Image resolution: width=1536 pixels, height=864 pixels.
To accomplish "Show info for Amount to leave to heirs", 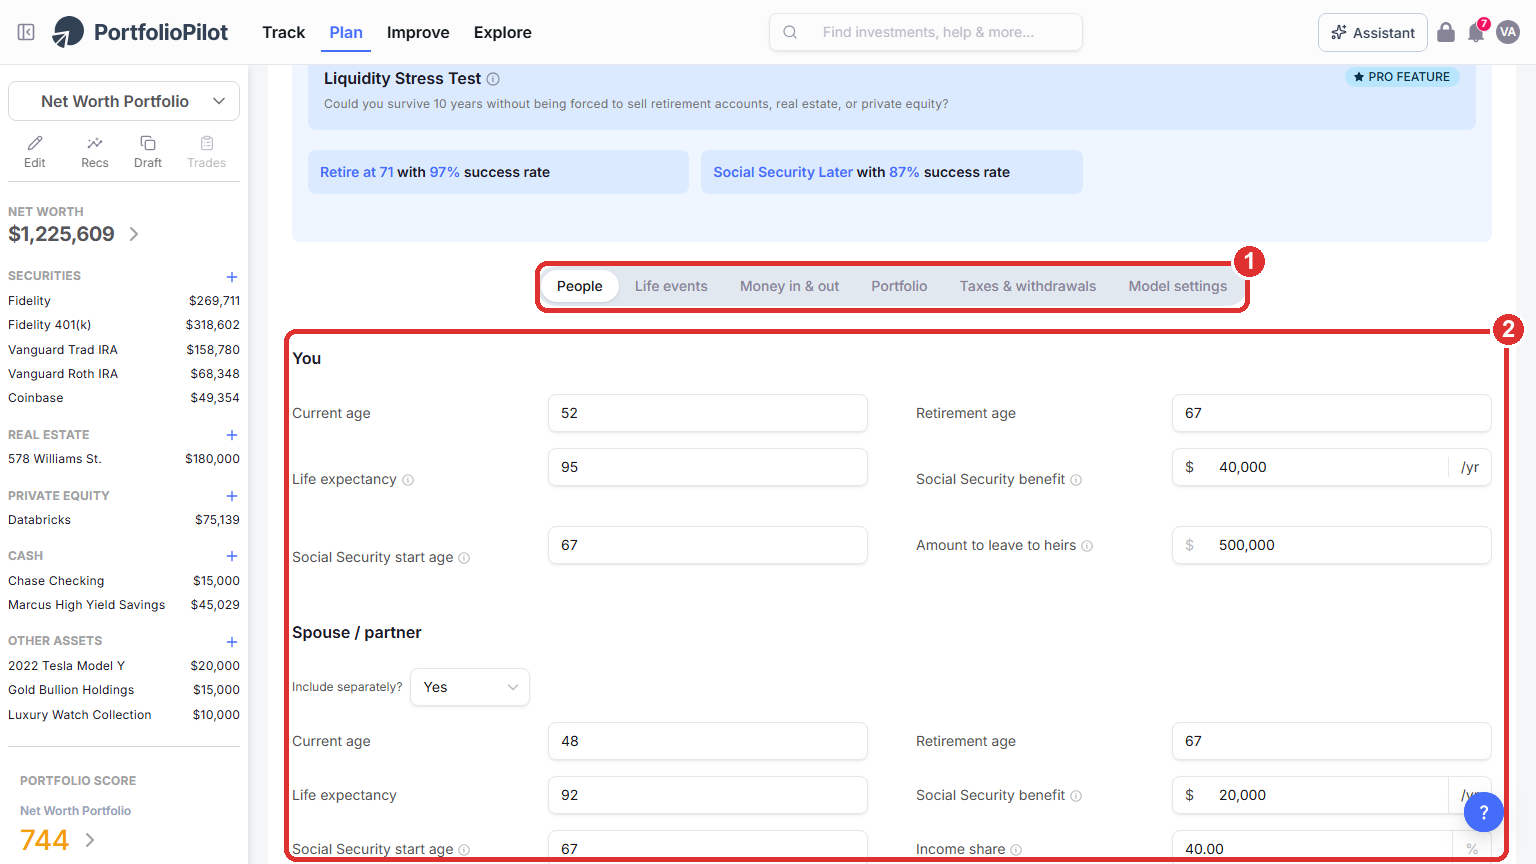I will click(1087, 546).
